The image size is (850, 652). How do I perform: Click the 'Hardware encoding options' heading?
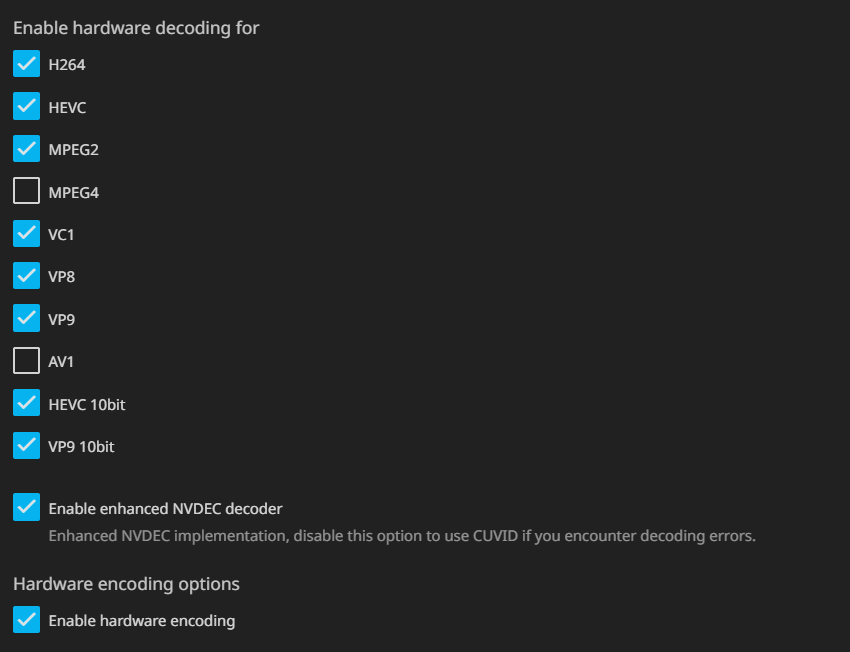[x=126, y=583]
